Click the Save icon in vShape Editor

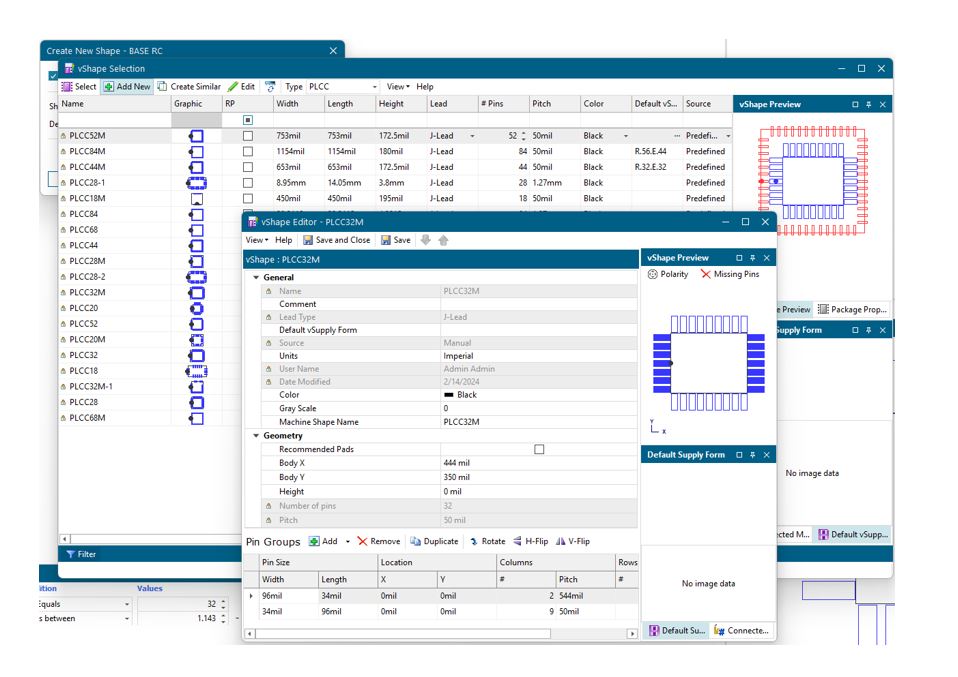tap(387, 240)
